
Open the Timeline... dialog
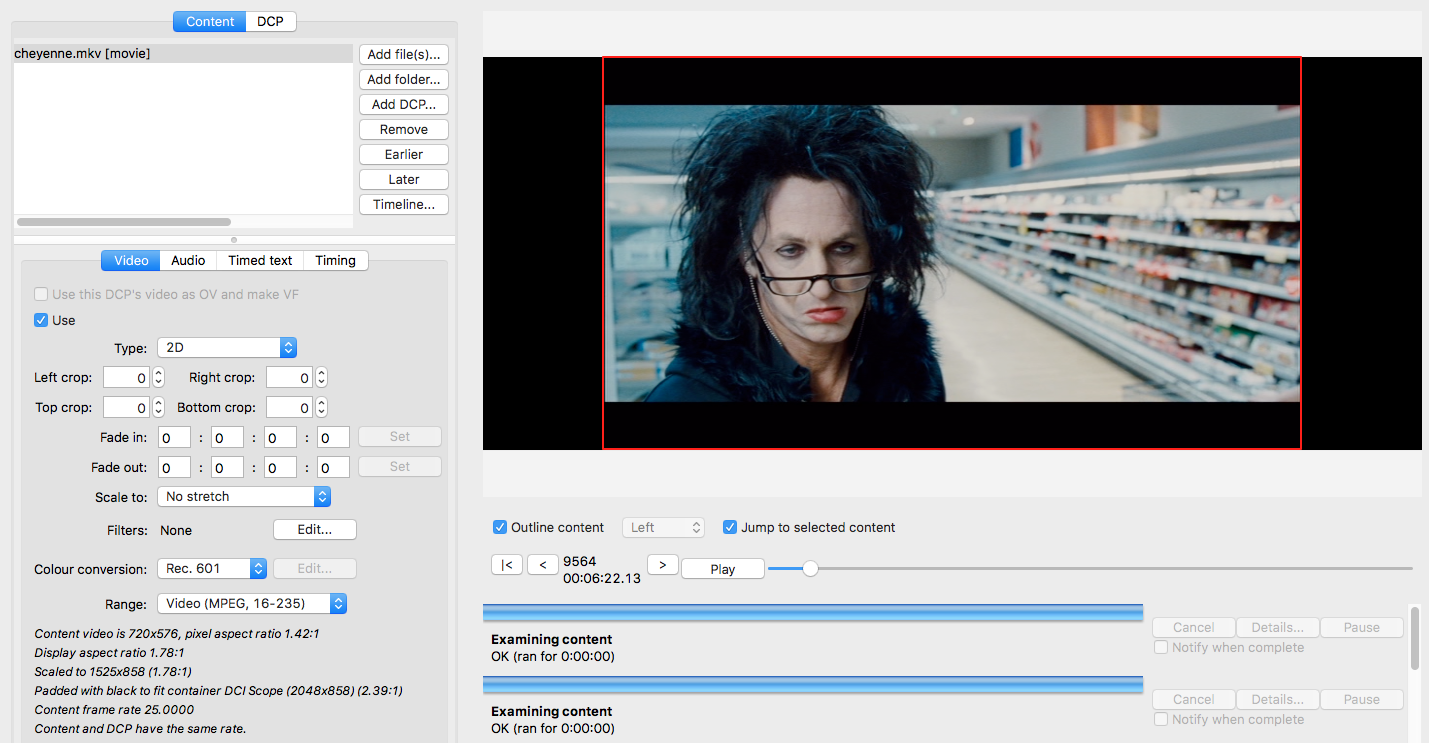404,204
